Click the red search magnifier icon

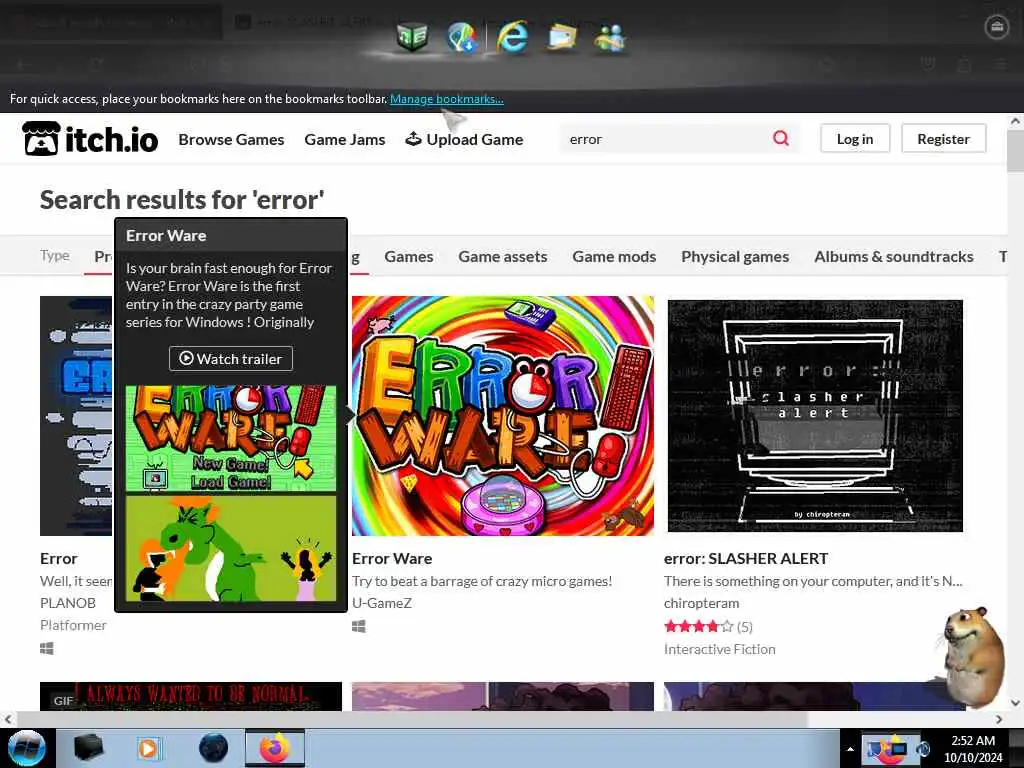pos(780,138)
